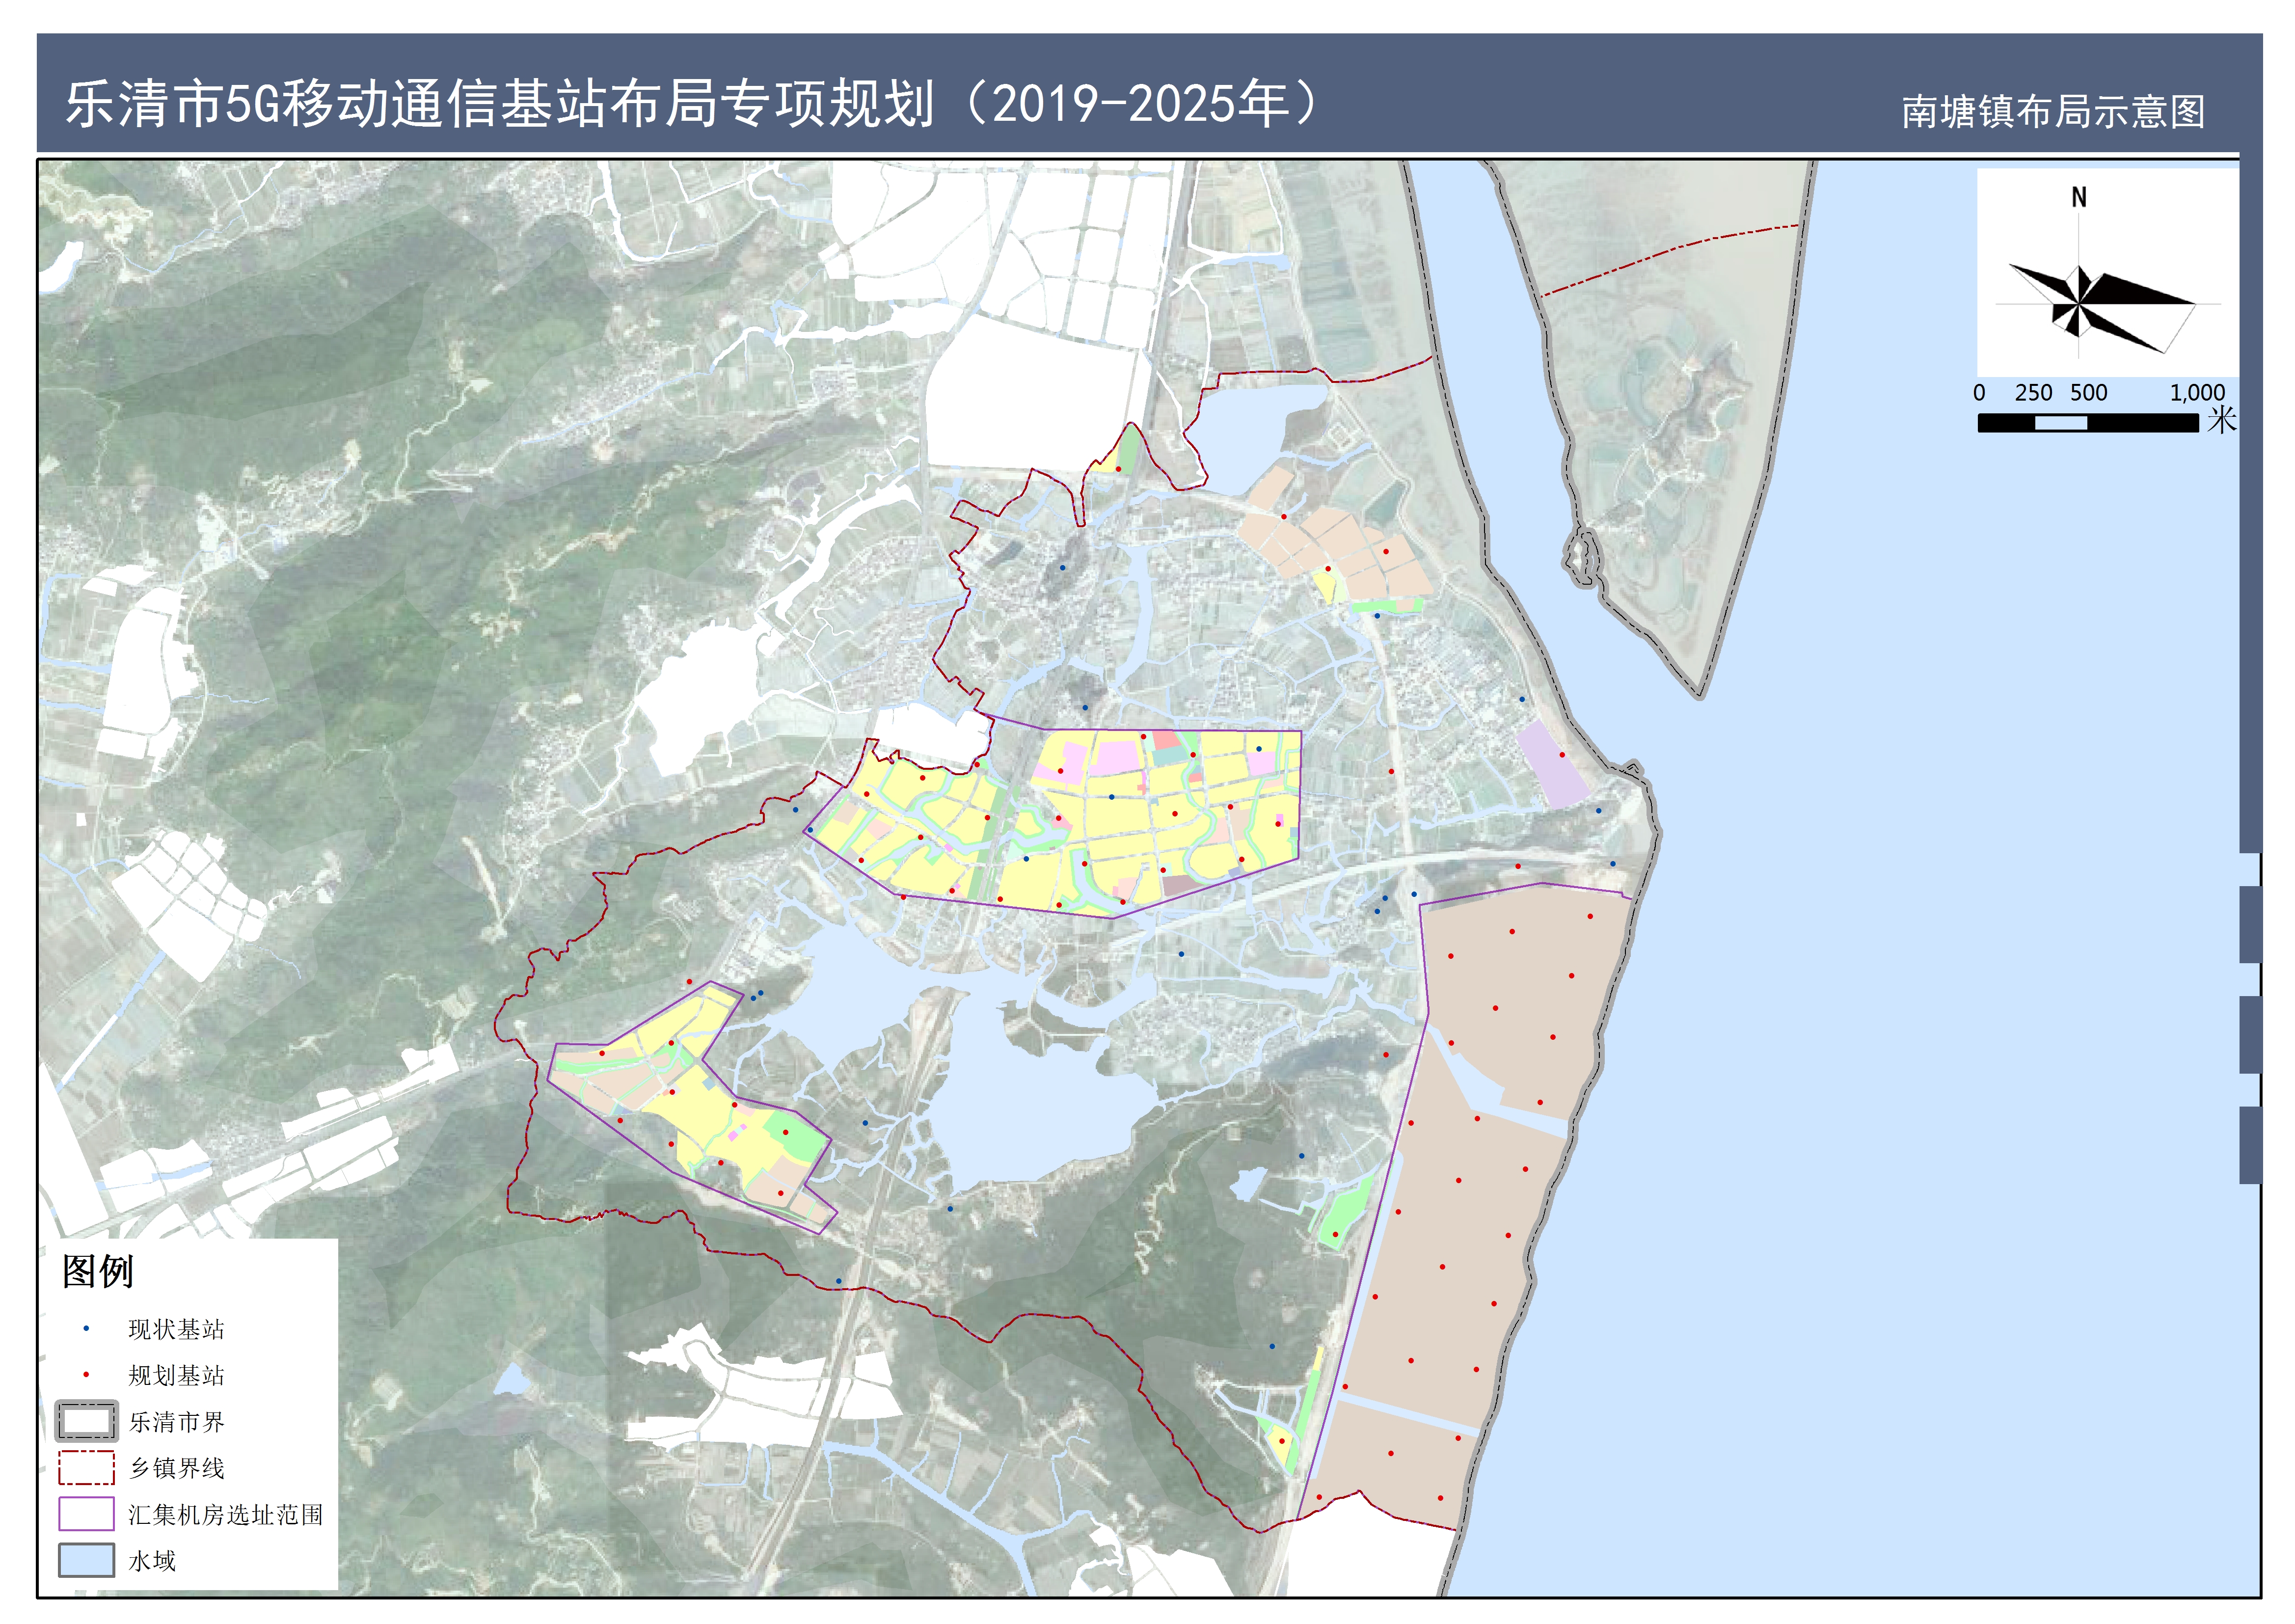
Task: Click the 规划基站 legend label
Action: coord(176,1375)
